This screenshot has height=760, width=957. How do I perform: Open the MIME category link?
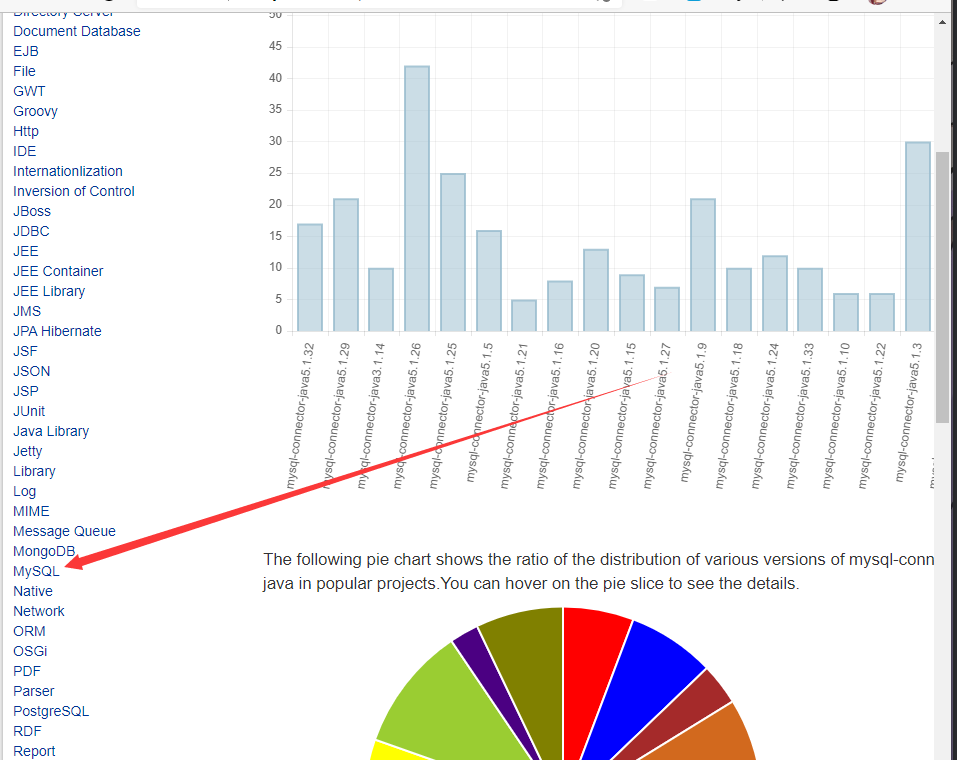click(x=31, y=512)
